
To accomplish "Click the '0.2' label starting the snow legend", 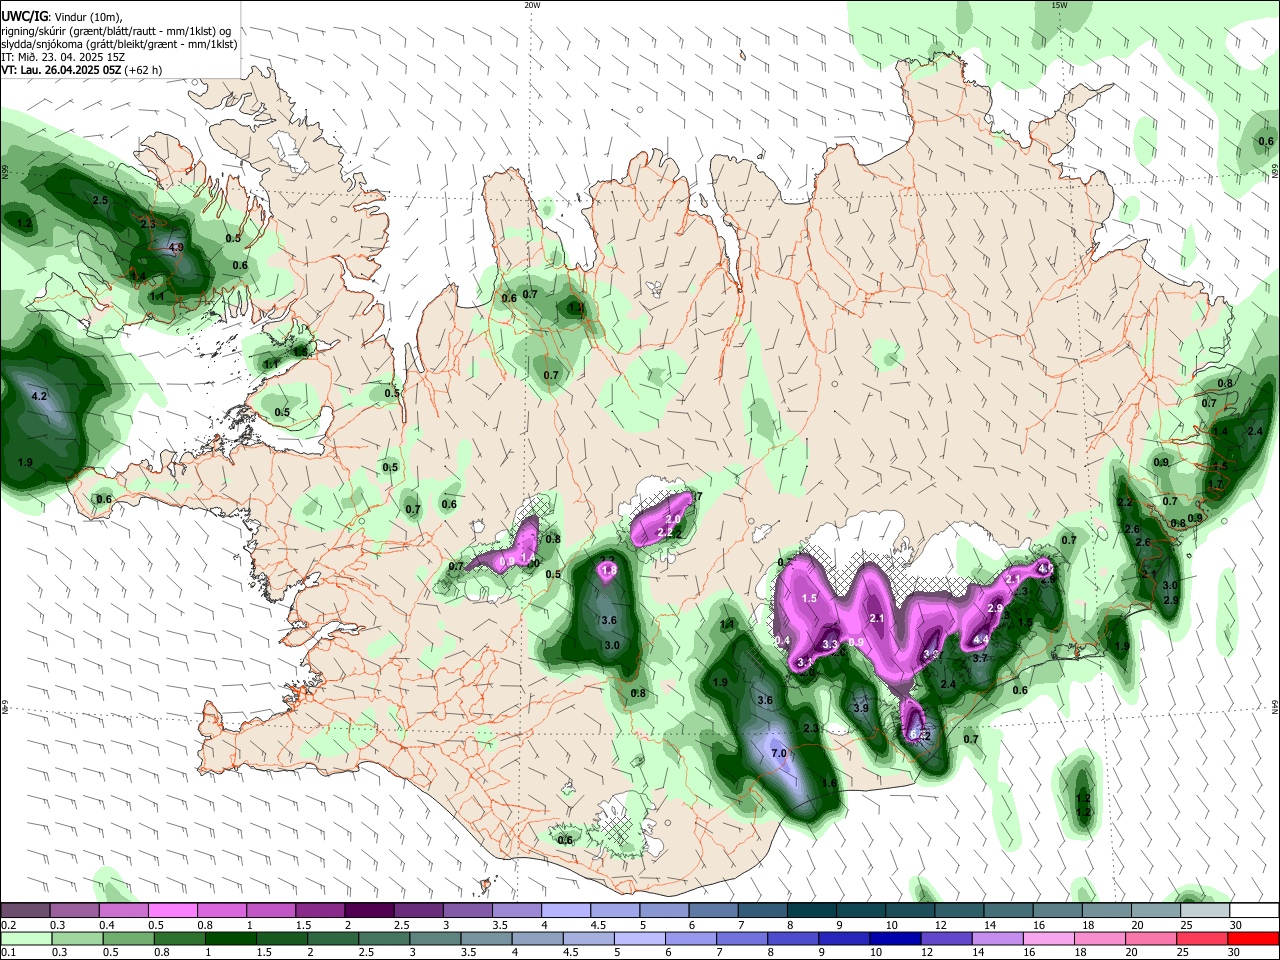I will click(x=8, y=925).
